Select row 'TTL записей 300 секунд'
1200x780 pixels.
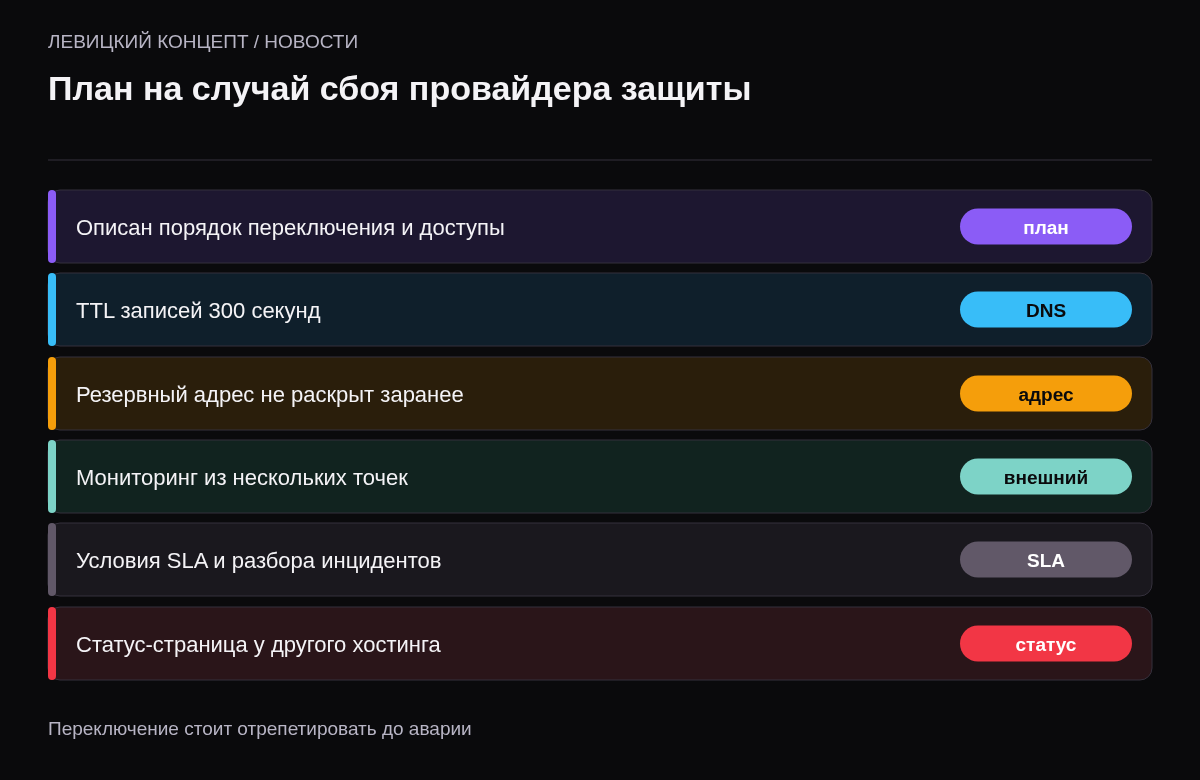click(600, 310)
